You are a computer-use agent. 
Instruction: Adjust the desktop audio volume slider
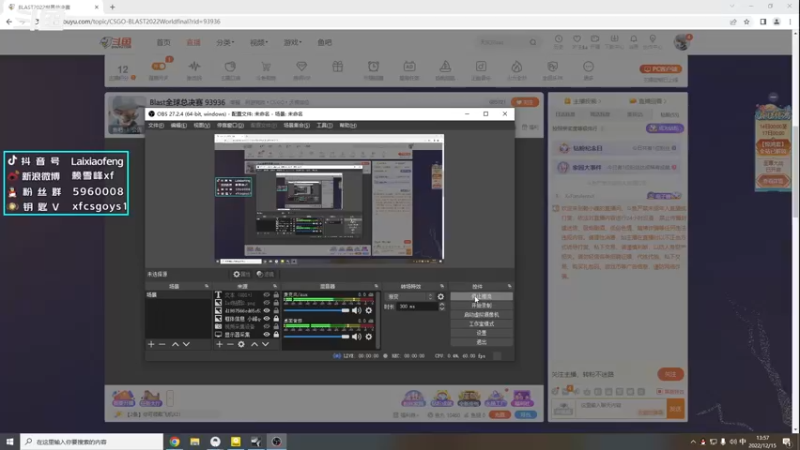click(x=316, y=337)
